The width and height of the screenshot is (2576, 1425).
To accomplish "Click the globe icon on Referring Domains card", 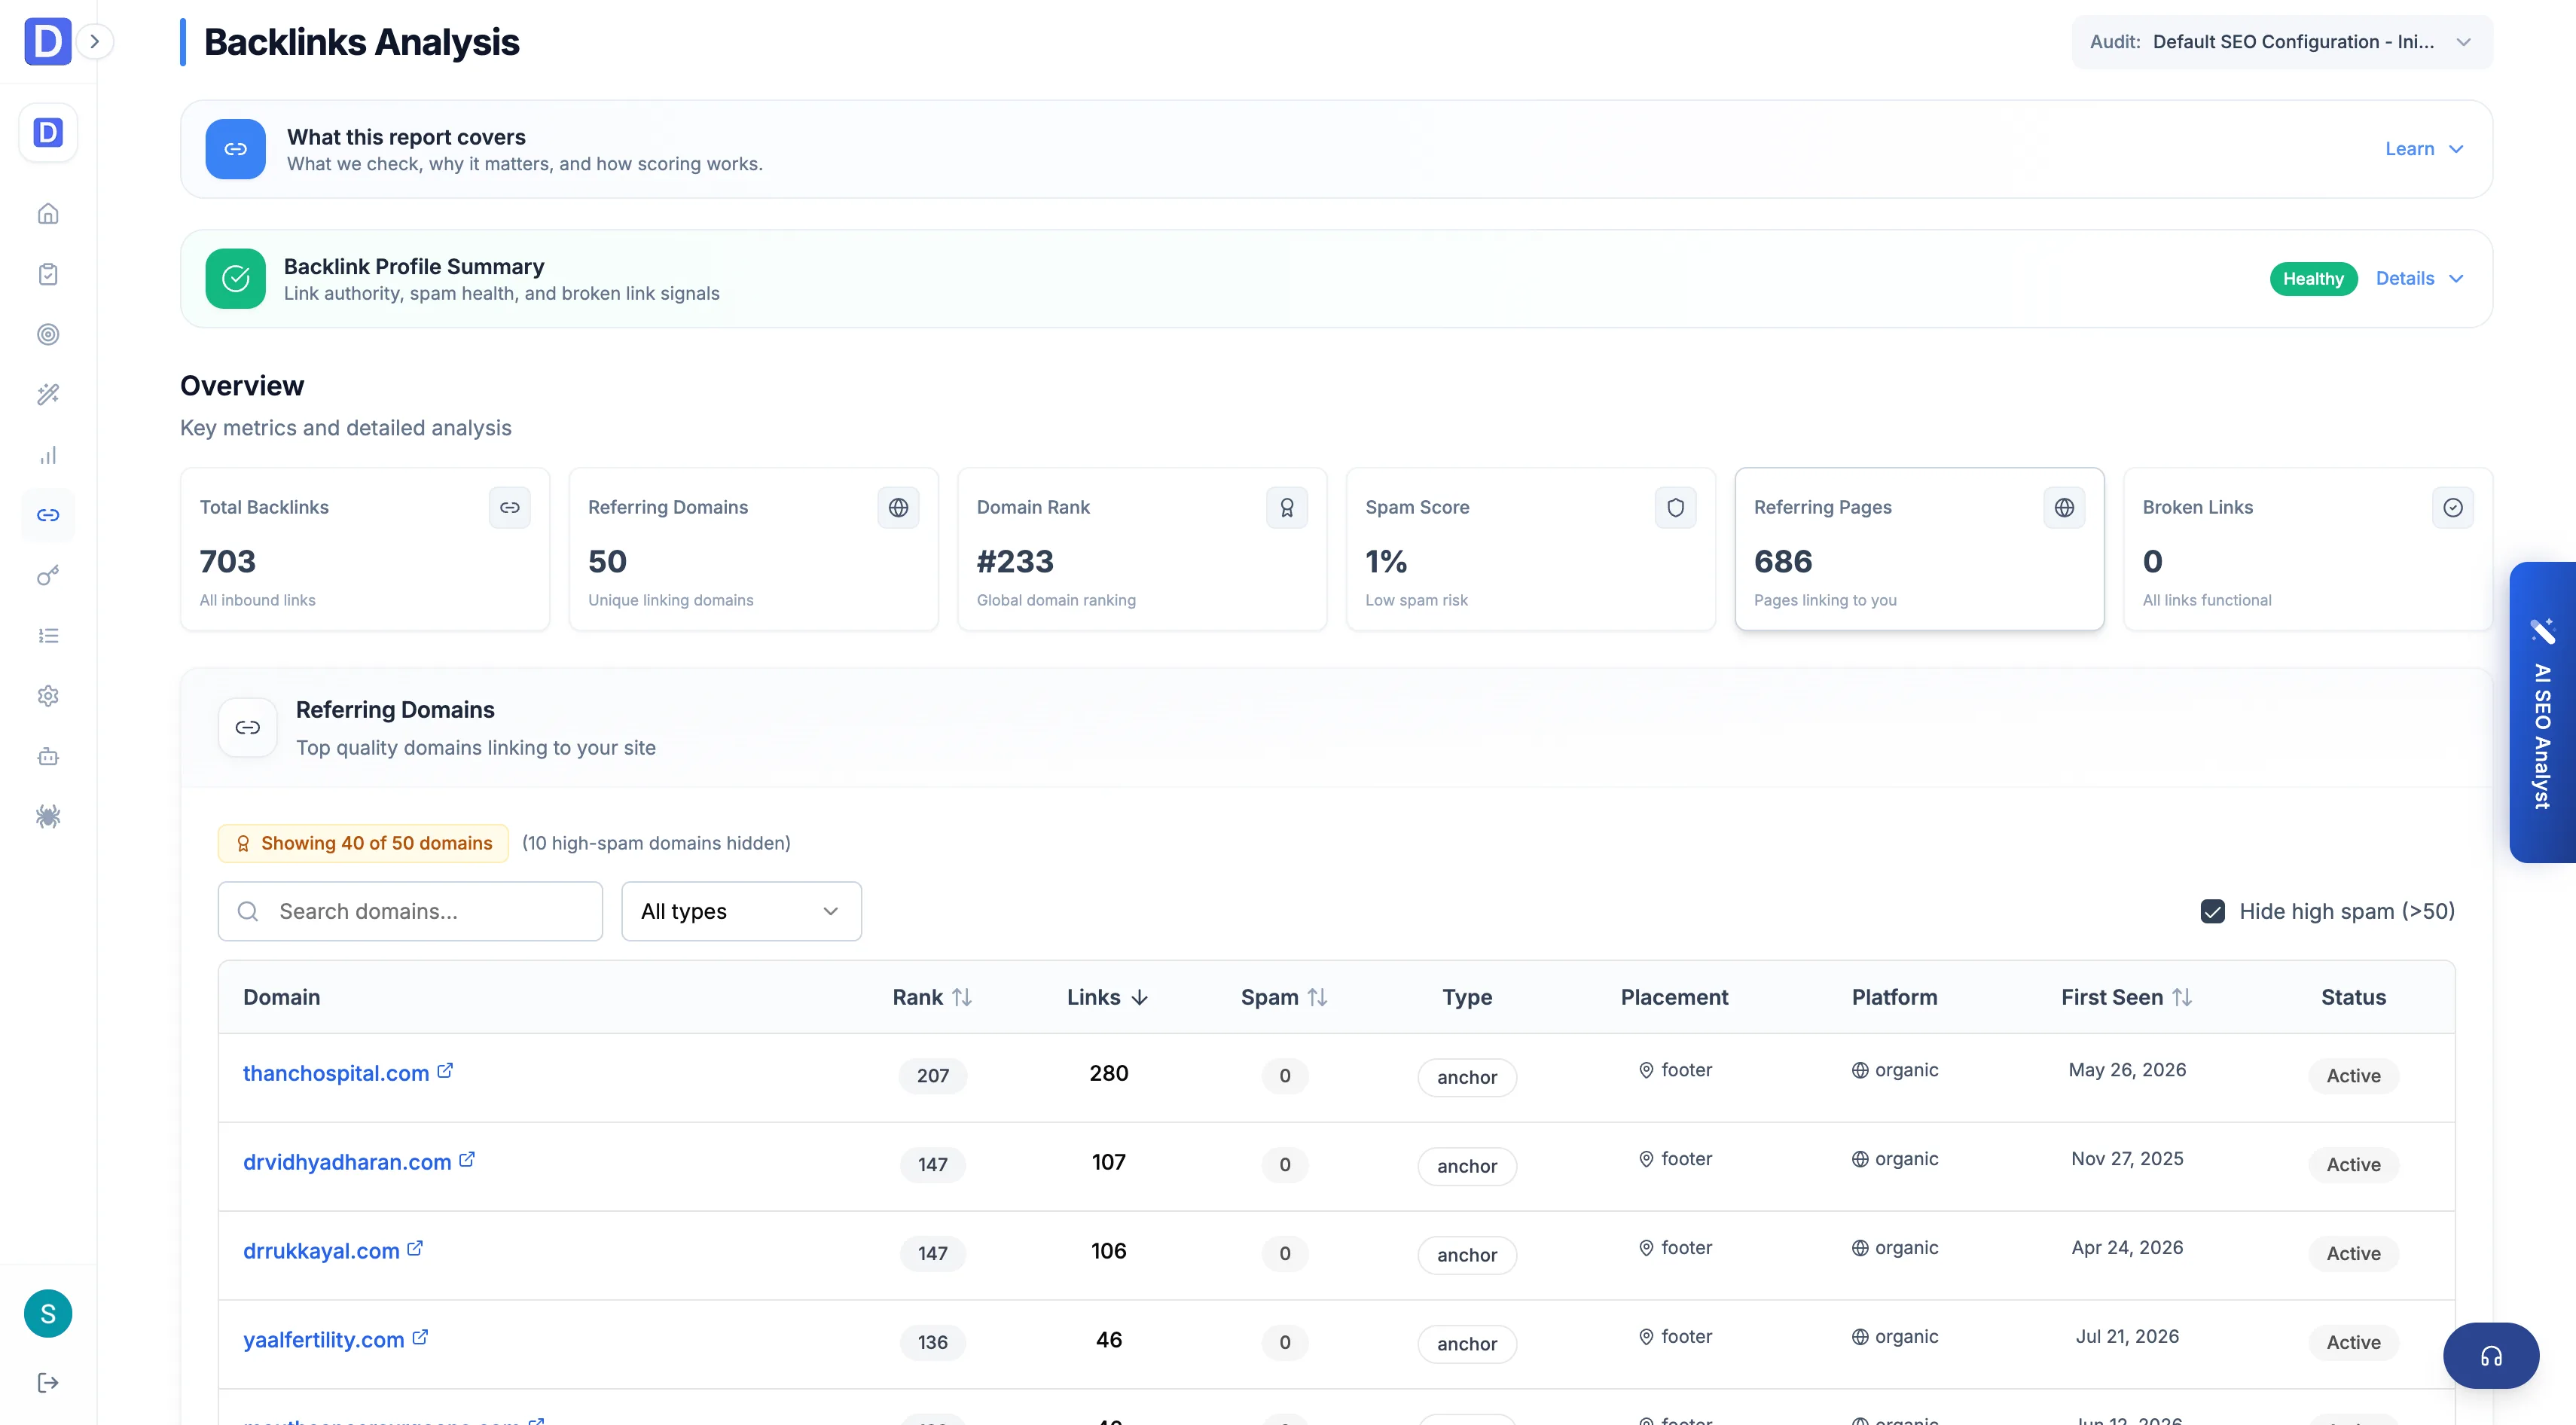I will pyautogui.click(x=898, y=507).
